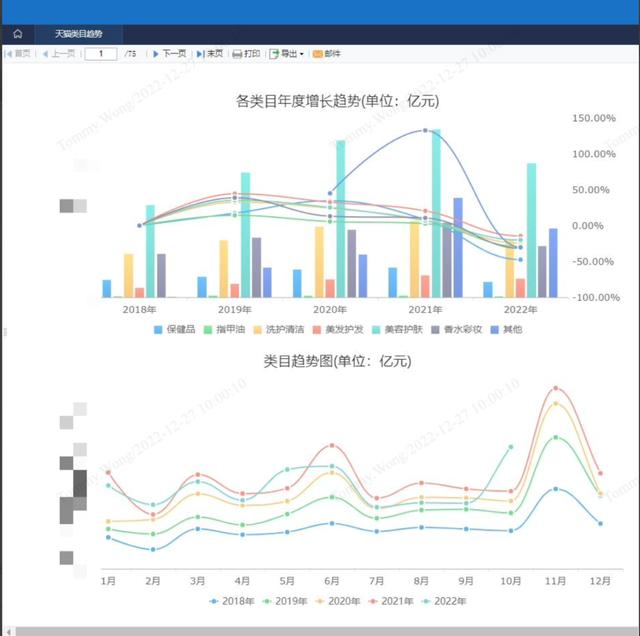Toggle 2020年 line in trend legend

338,601
